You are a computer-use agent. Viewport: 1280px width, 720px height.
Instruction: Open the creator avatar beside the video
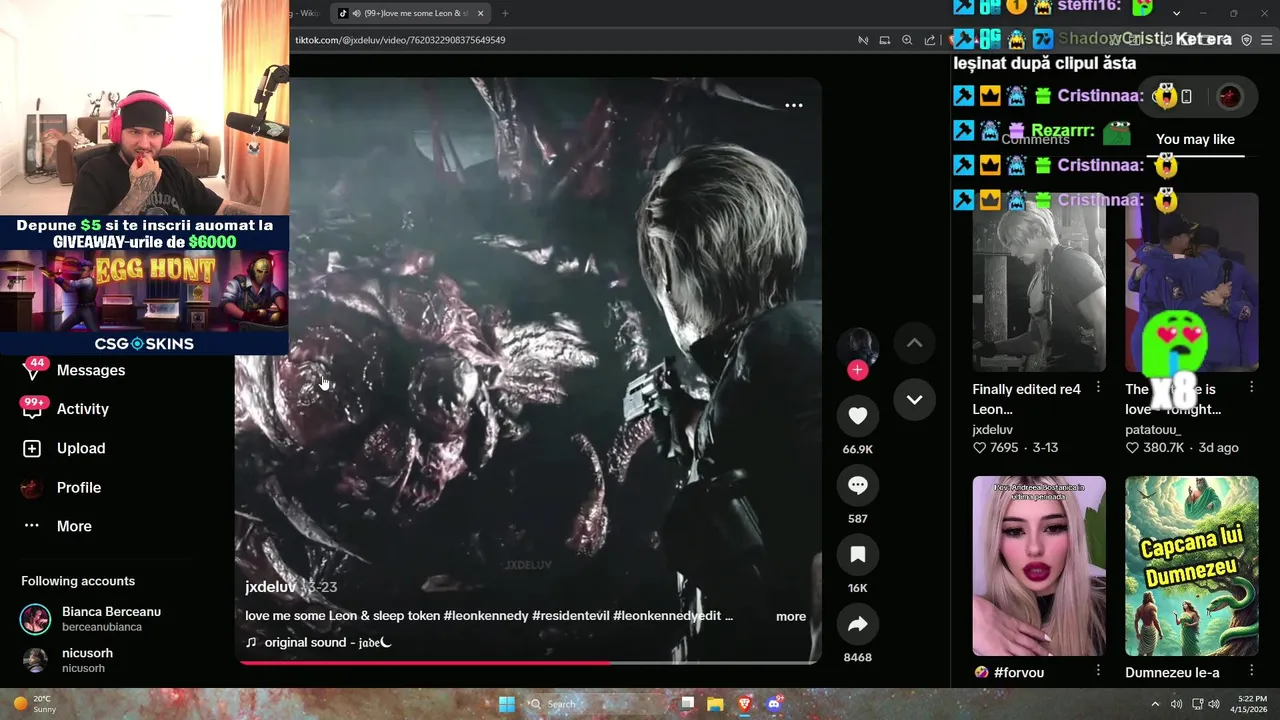pyautogui.click(x=857, y=347)
